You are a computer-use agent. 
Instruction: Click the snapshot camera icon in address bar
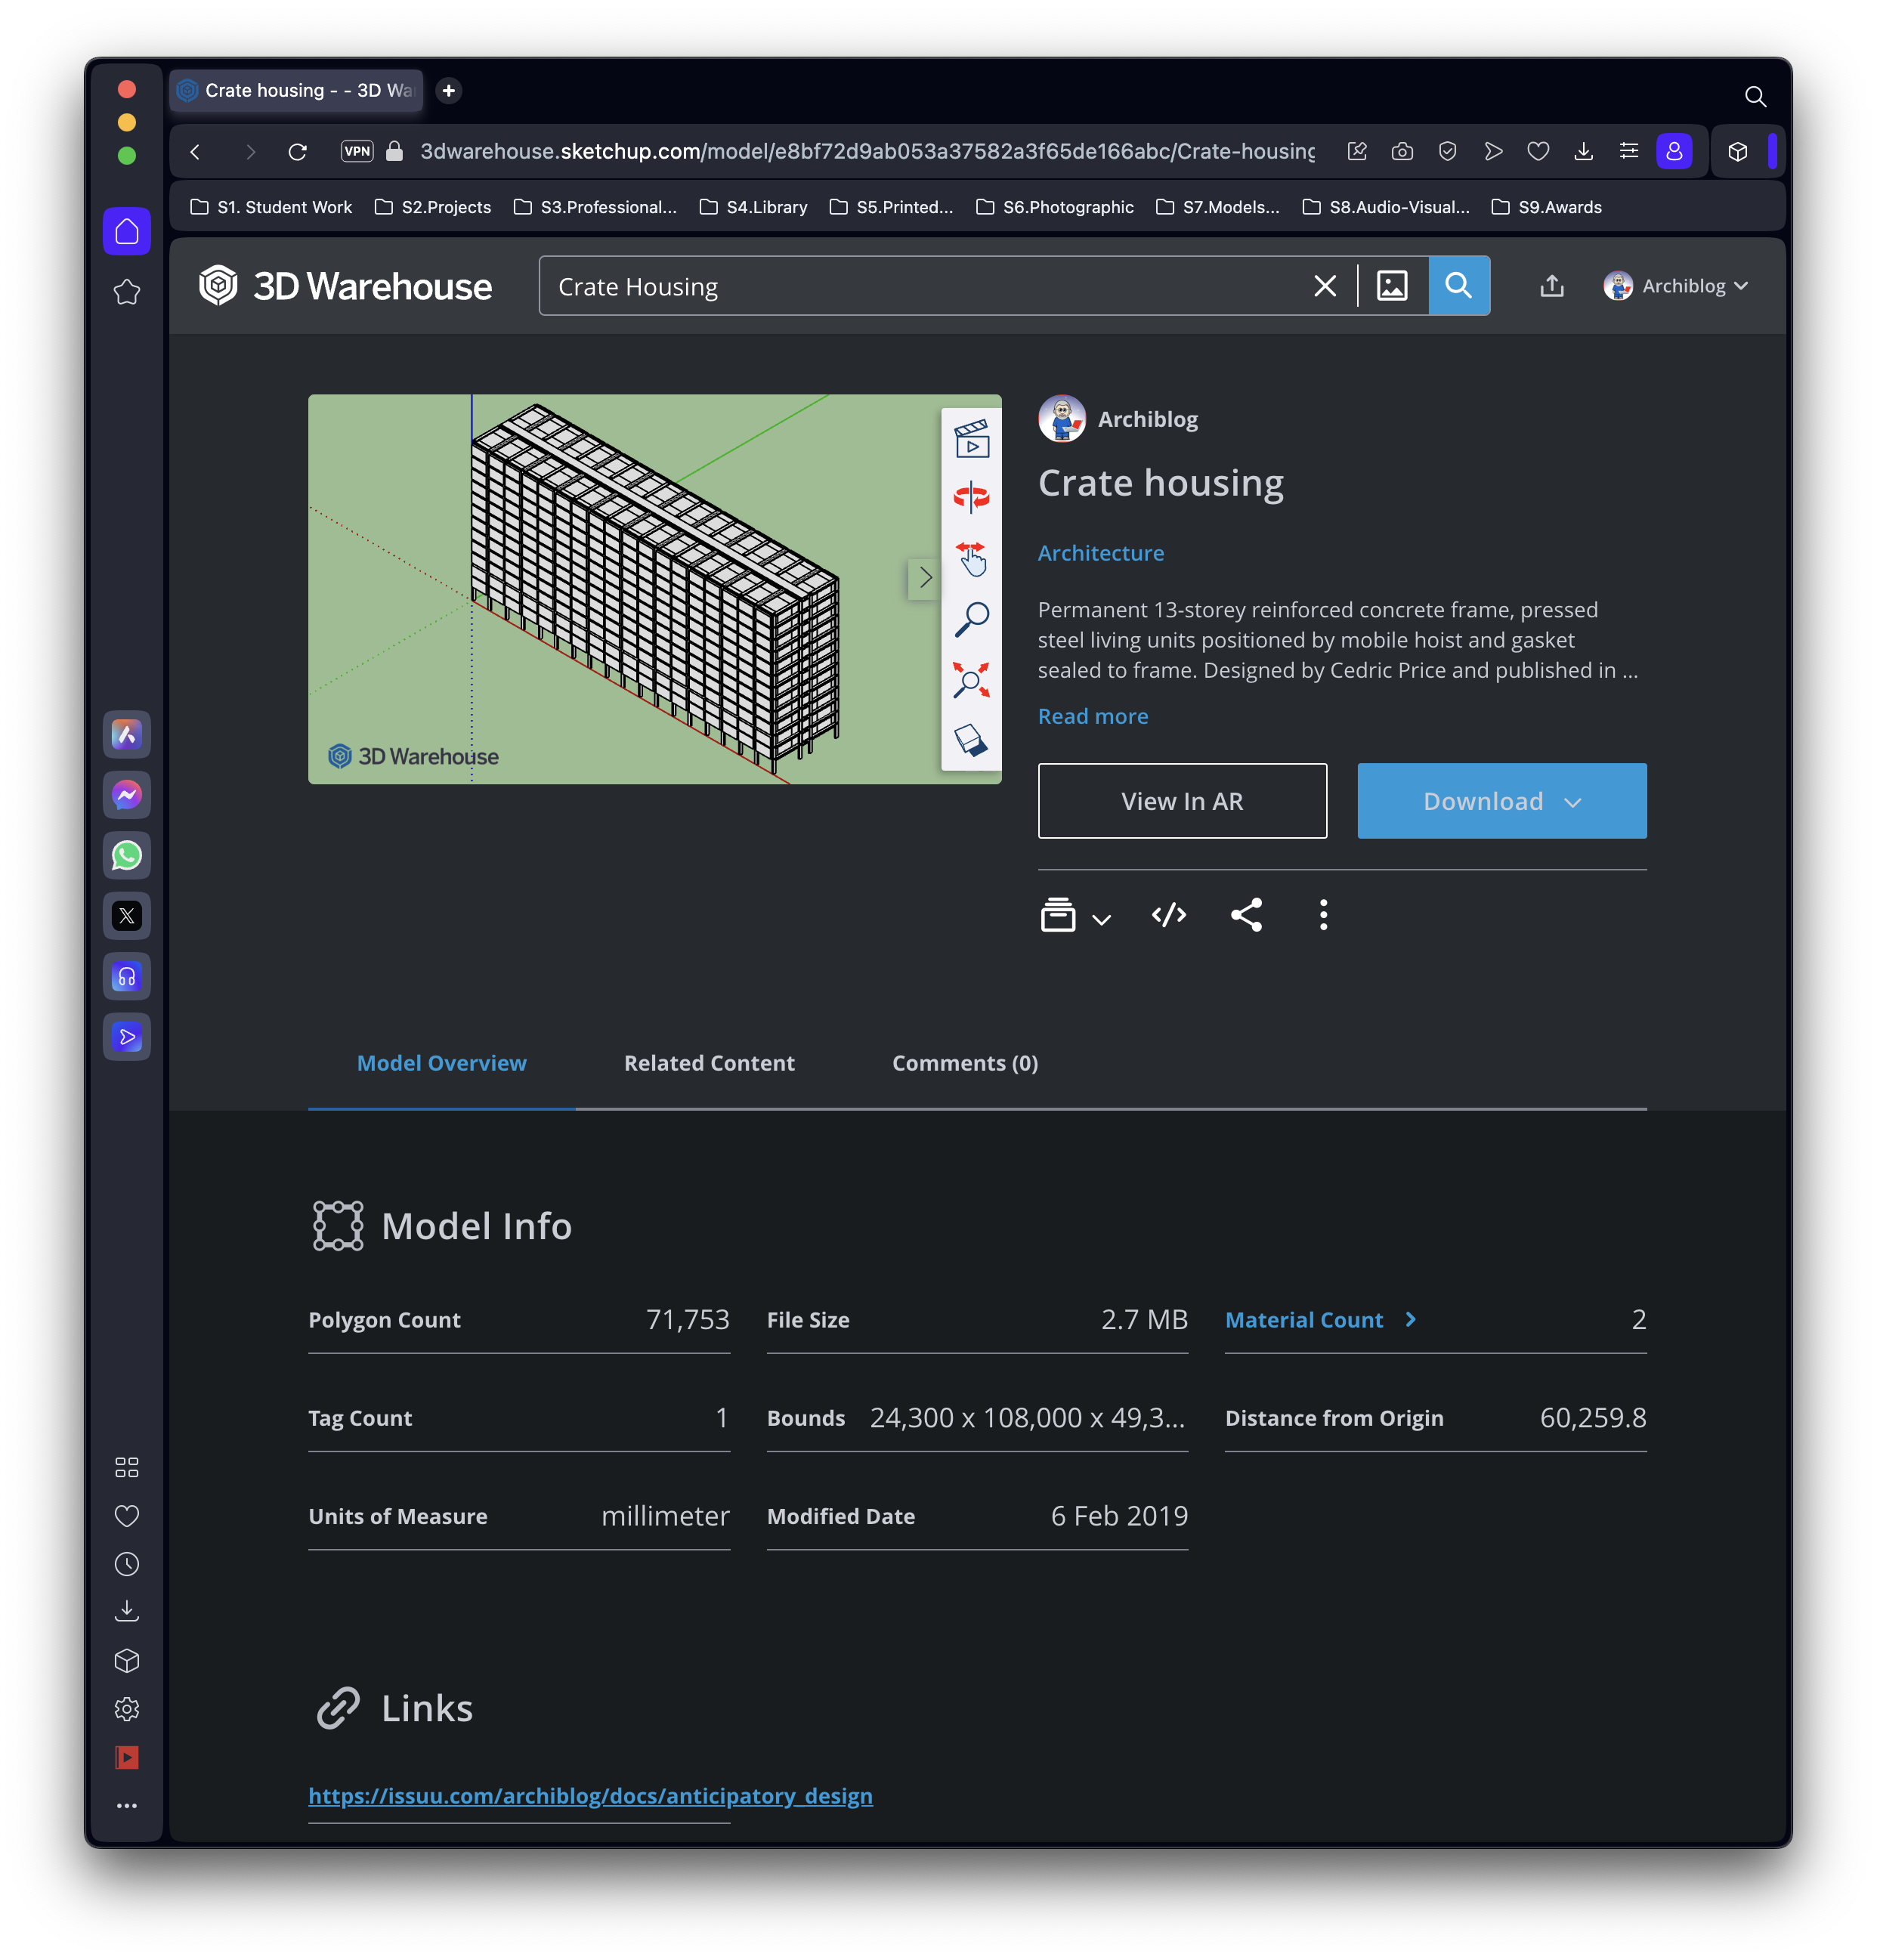(1402, 151)
